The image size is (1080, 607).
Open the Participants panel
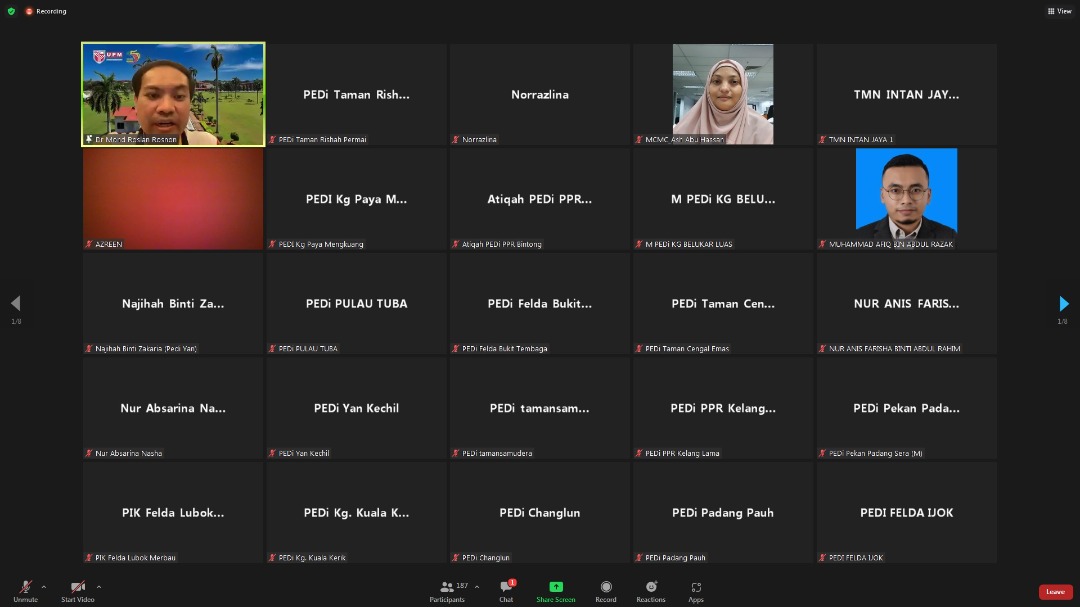(x=447, y=588)
